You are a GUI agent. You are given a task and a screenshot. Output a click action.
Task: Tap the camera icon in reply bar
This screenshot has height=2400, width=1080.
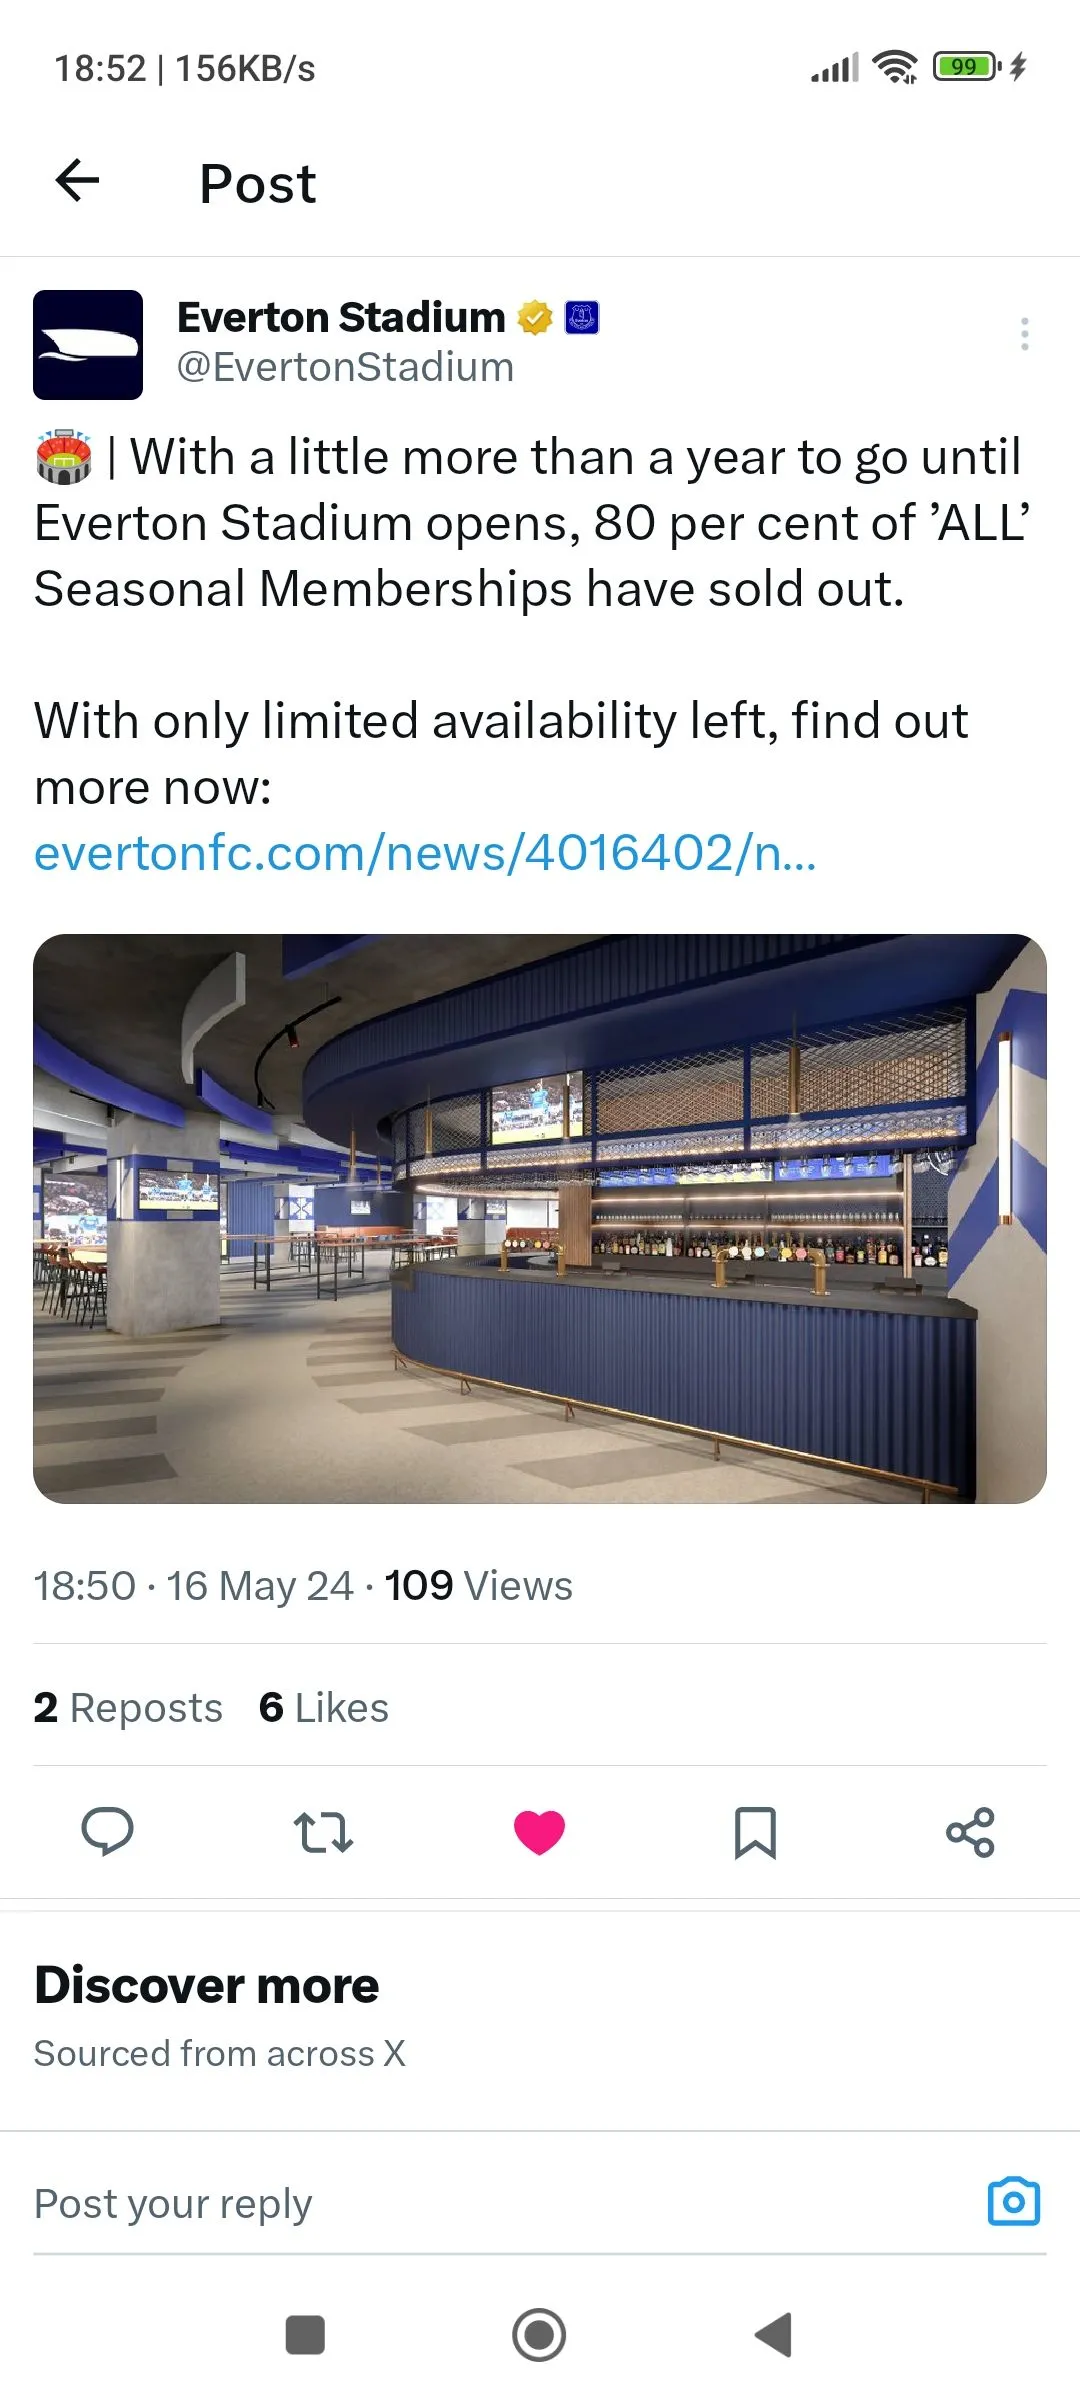pos(1013,2202)
